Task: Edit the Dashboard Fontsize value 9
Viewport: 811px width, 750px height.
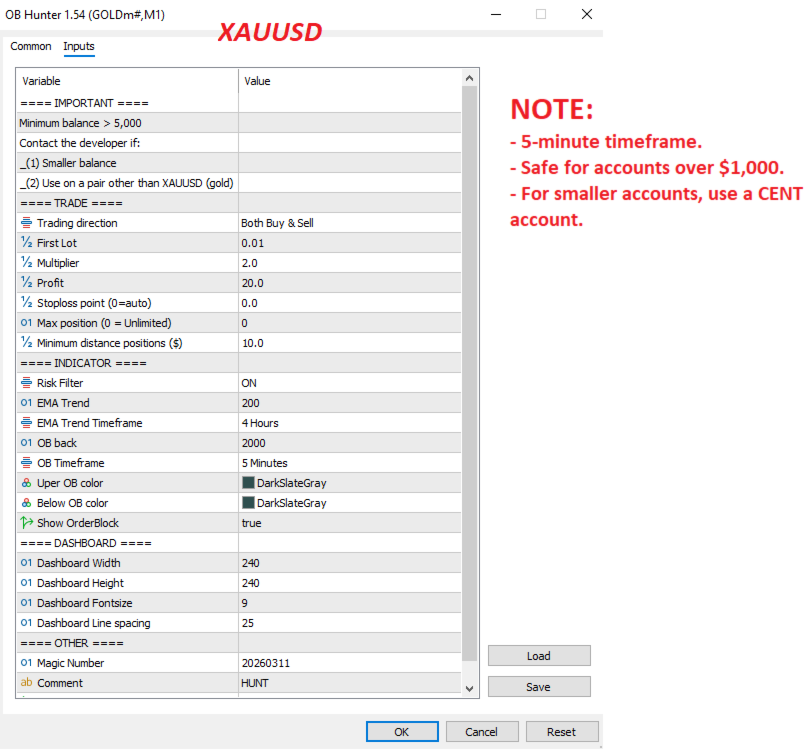Action: click(350, 603)
